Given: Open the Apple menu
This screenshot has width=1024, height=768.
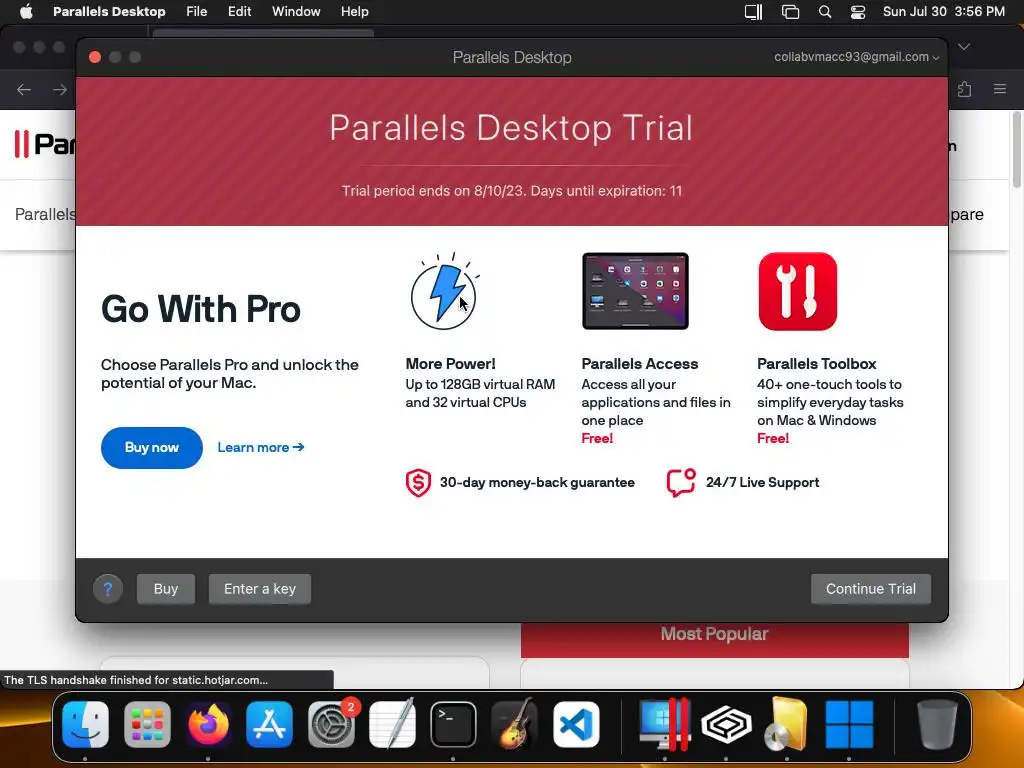Looking at the screenshot, I should 25,12.
